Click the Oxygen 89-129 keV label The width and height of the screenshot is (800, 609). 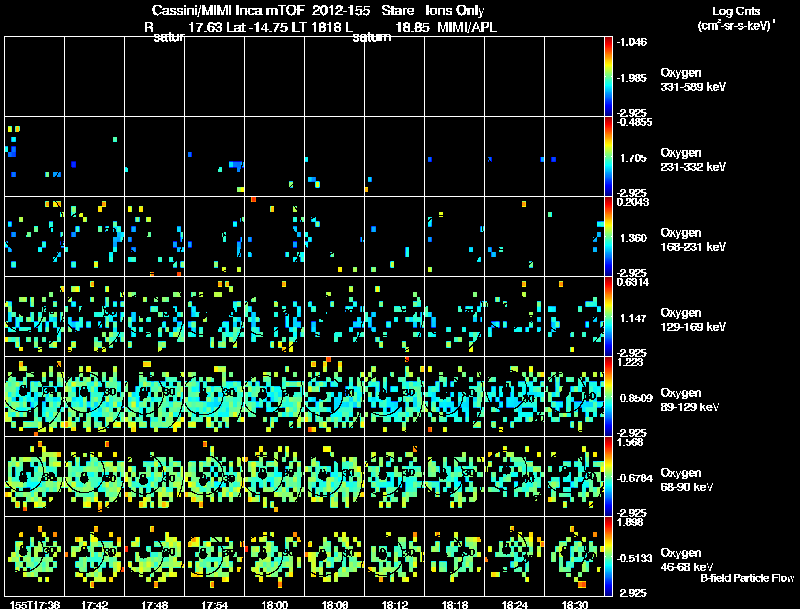coord(690,400)
